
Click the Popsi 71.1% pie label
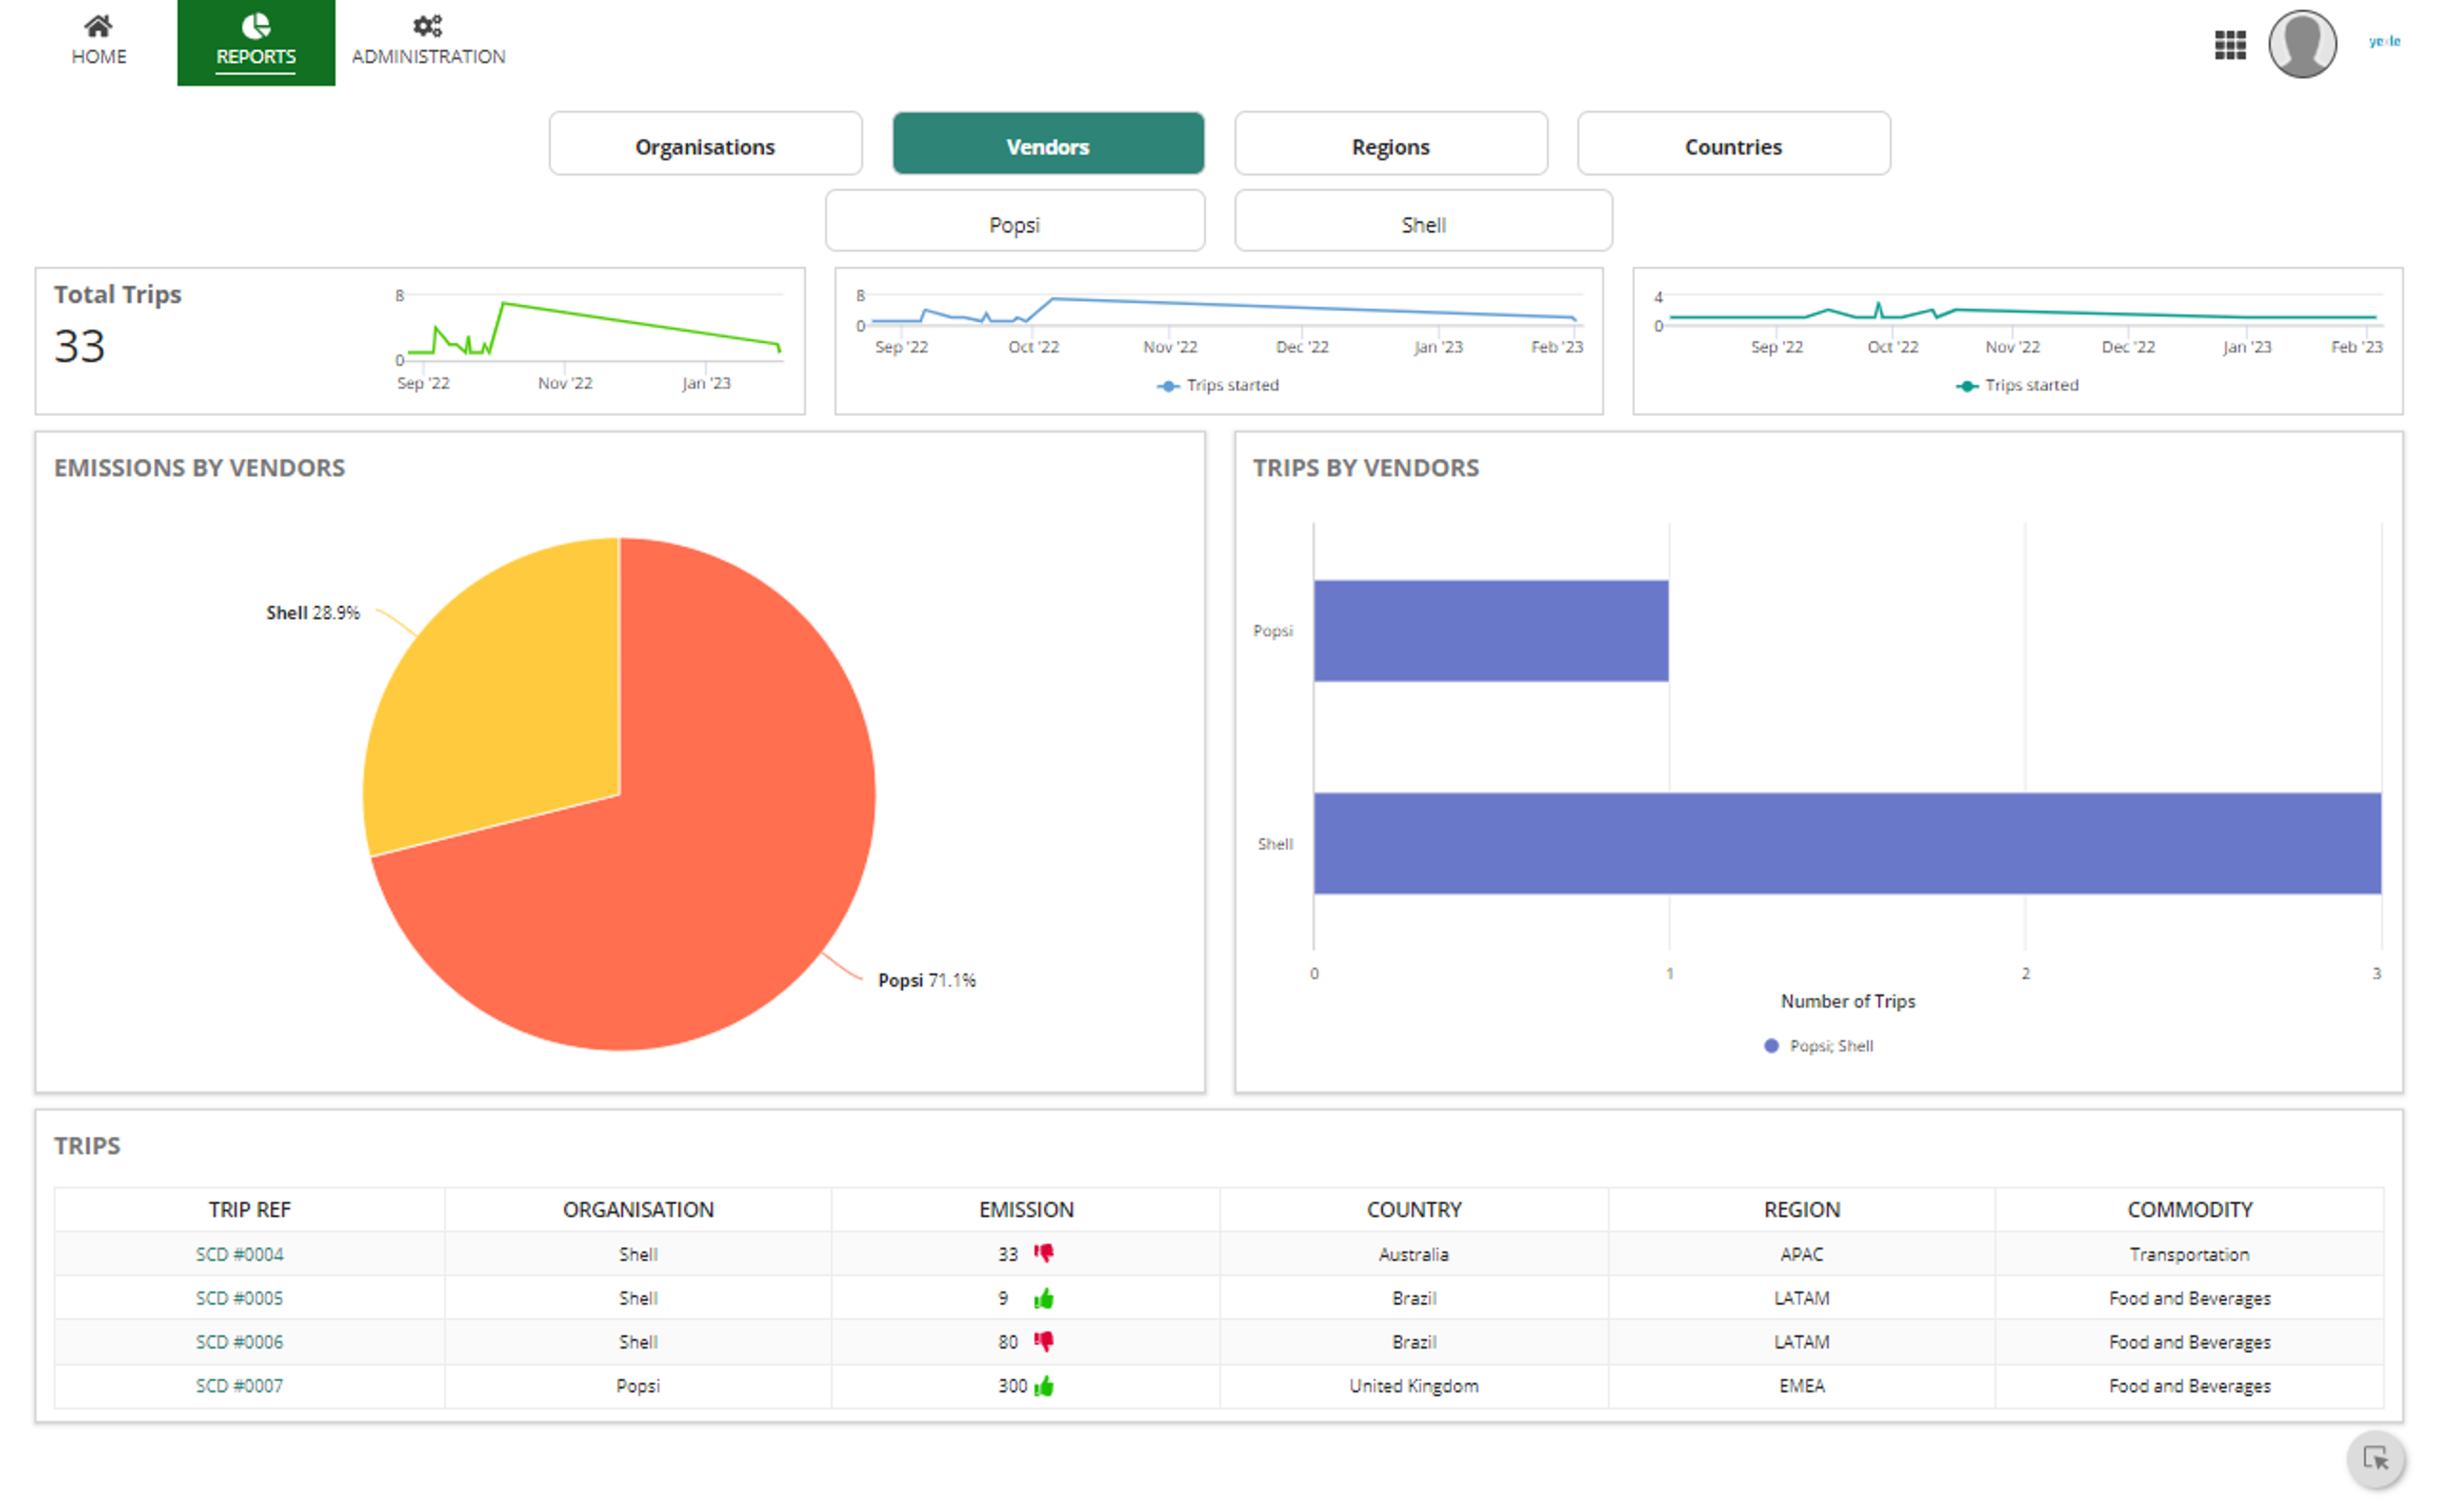coord(926,980)
